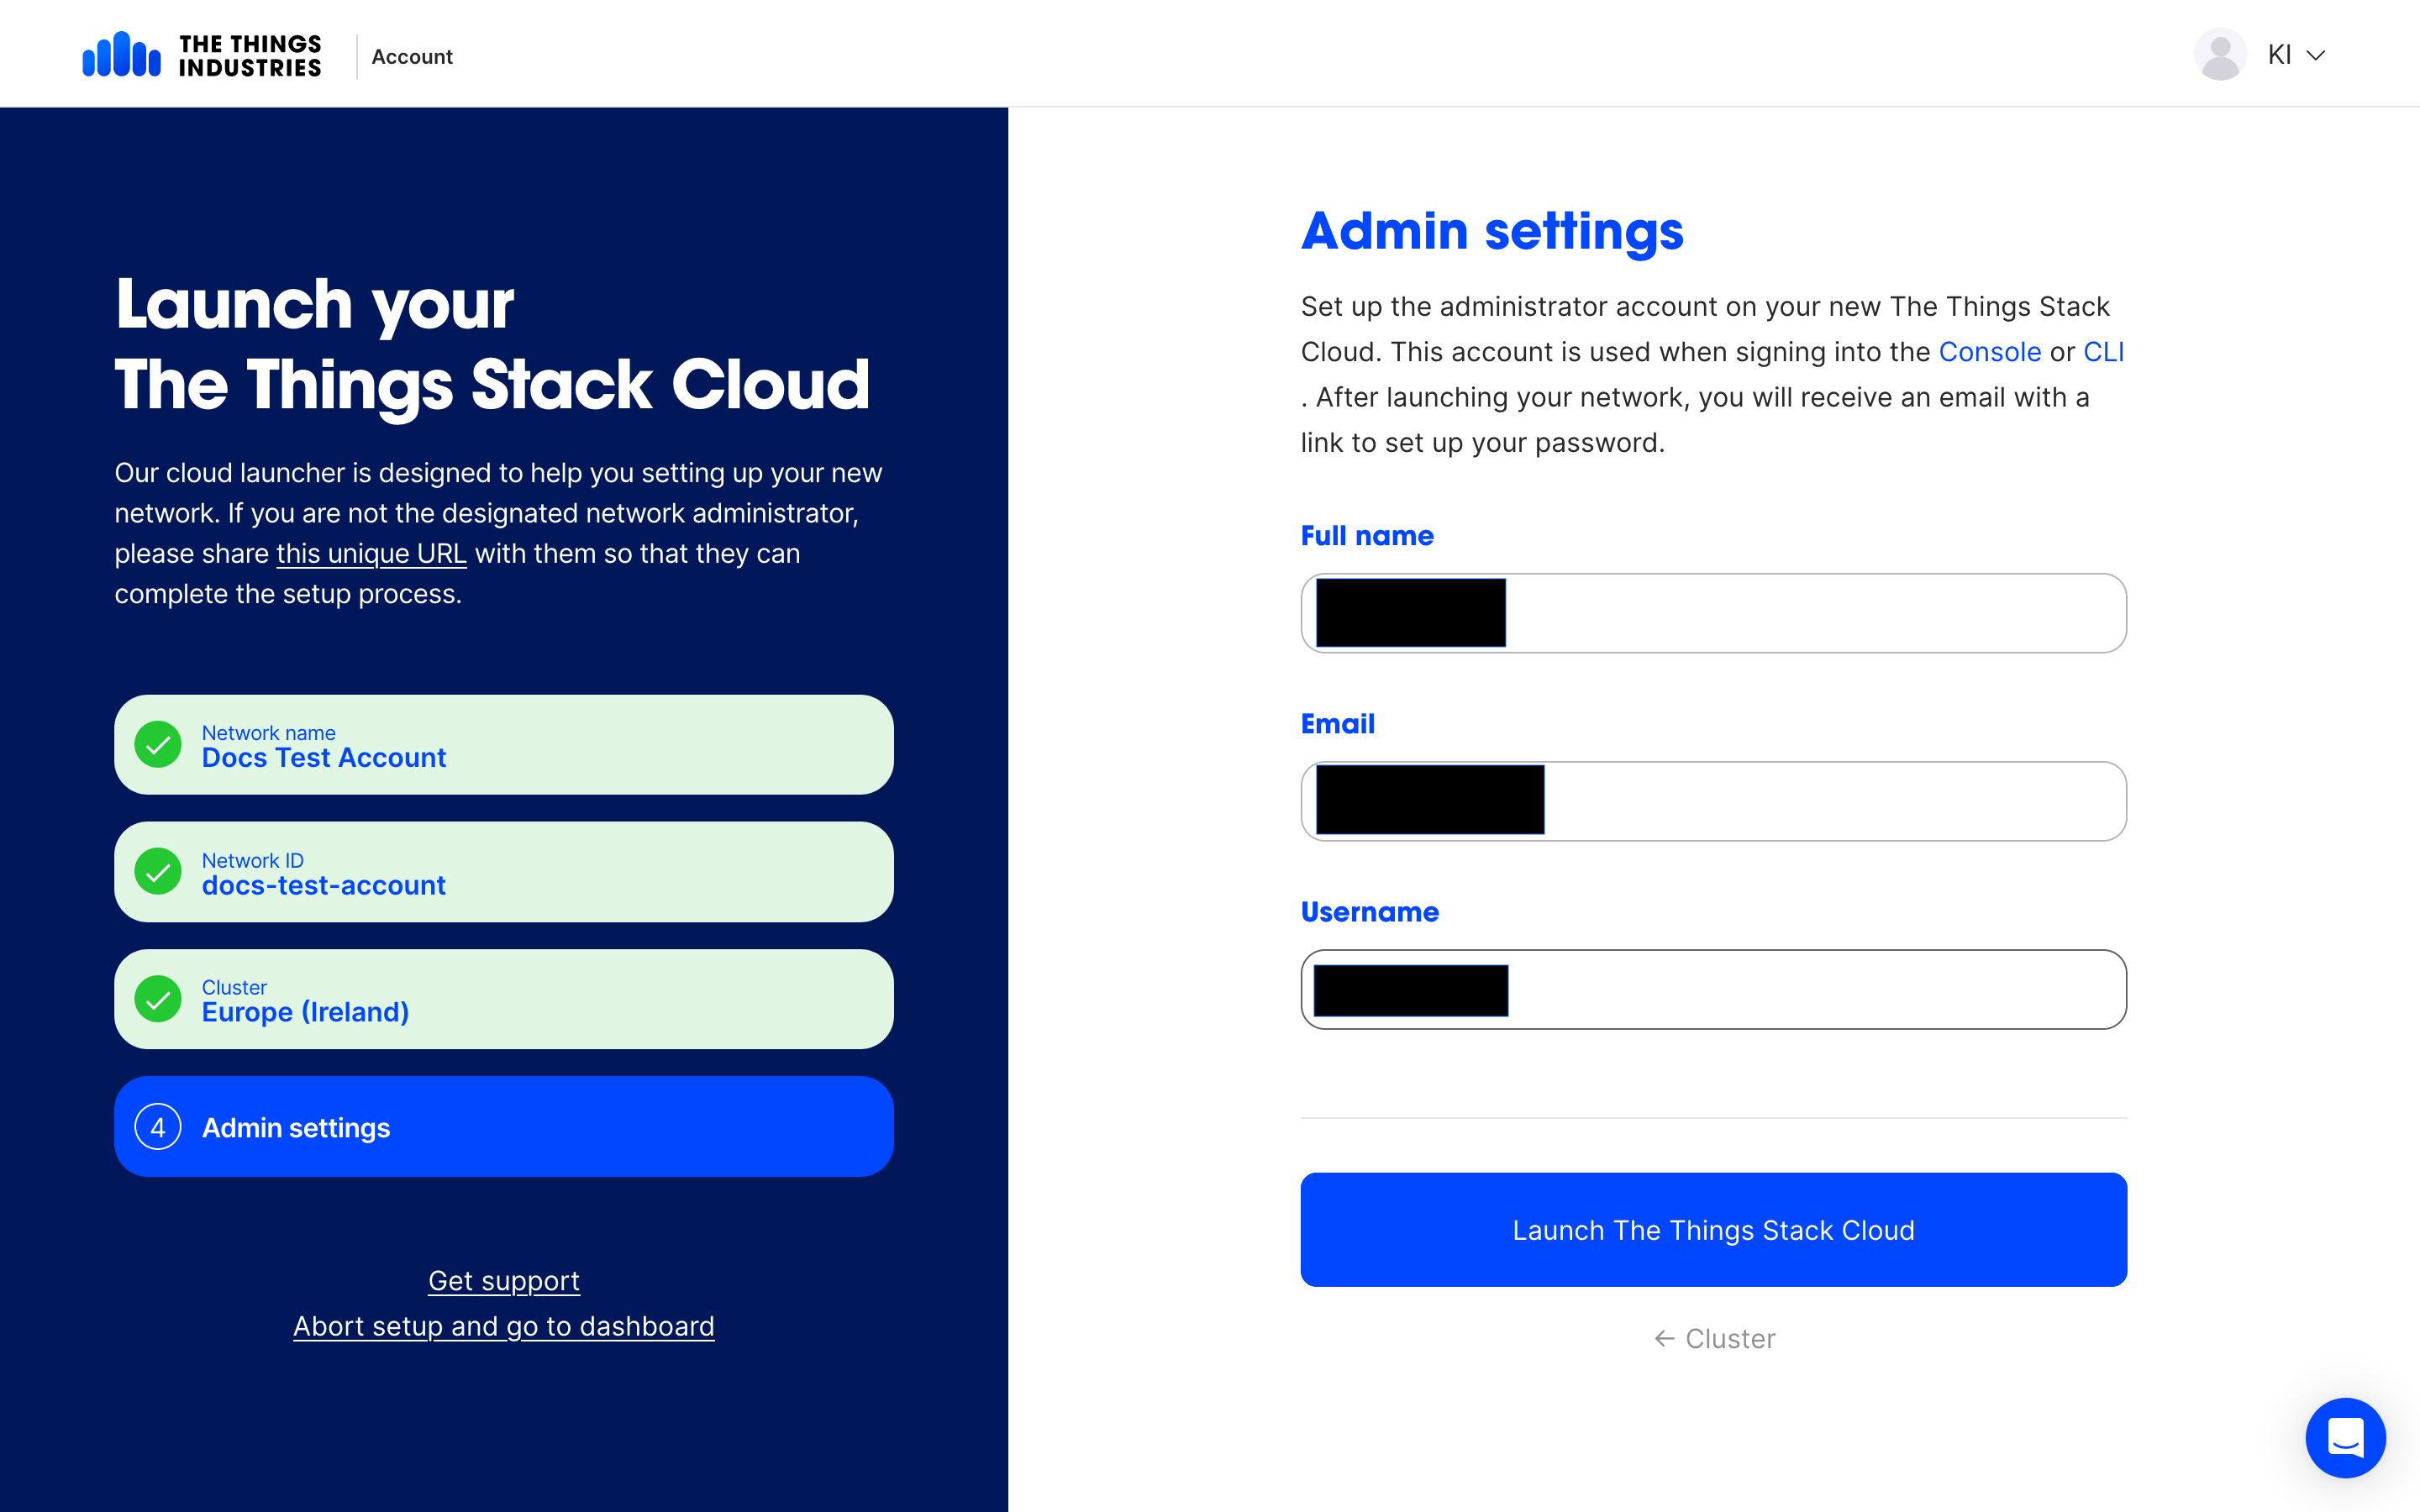Image resolution: width=2420 pixels, height=1512 pixels.
Task: Go to the Network ID step
Action: click(503, 872)
